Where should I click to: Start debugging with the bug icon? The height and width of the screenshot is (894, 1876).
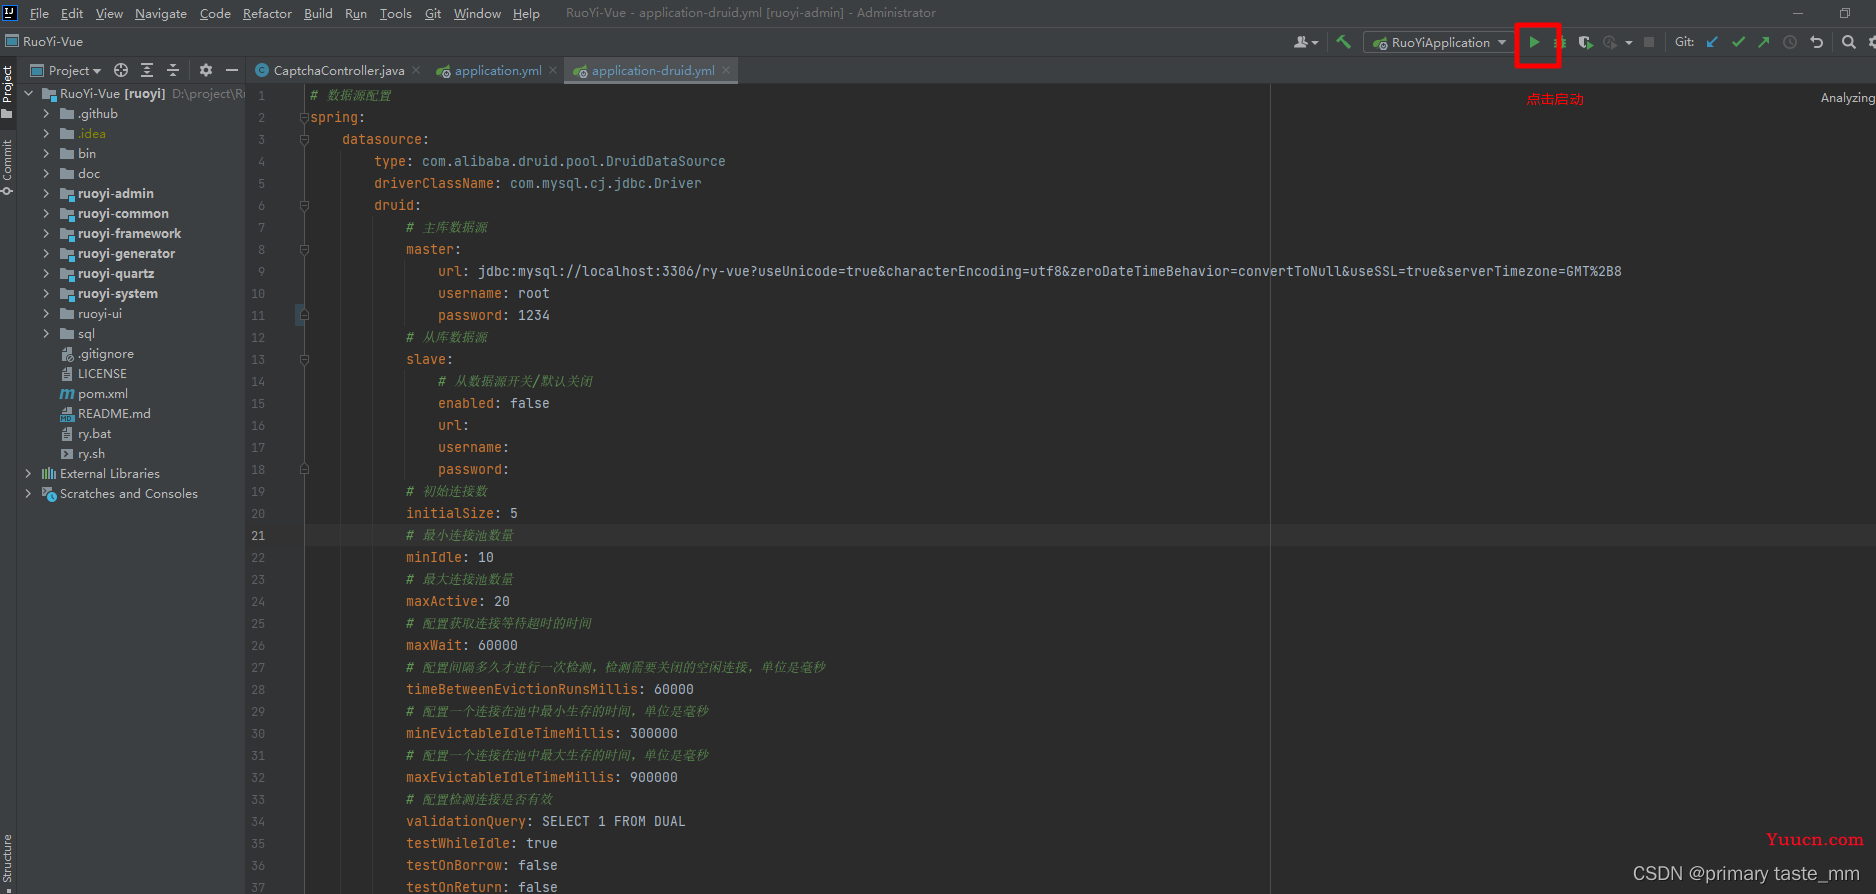click(x=1560, y=42)
